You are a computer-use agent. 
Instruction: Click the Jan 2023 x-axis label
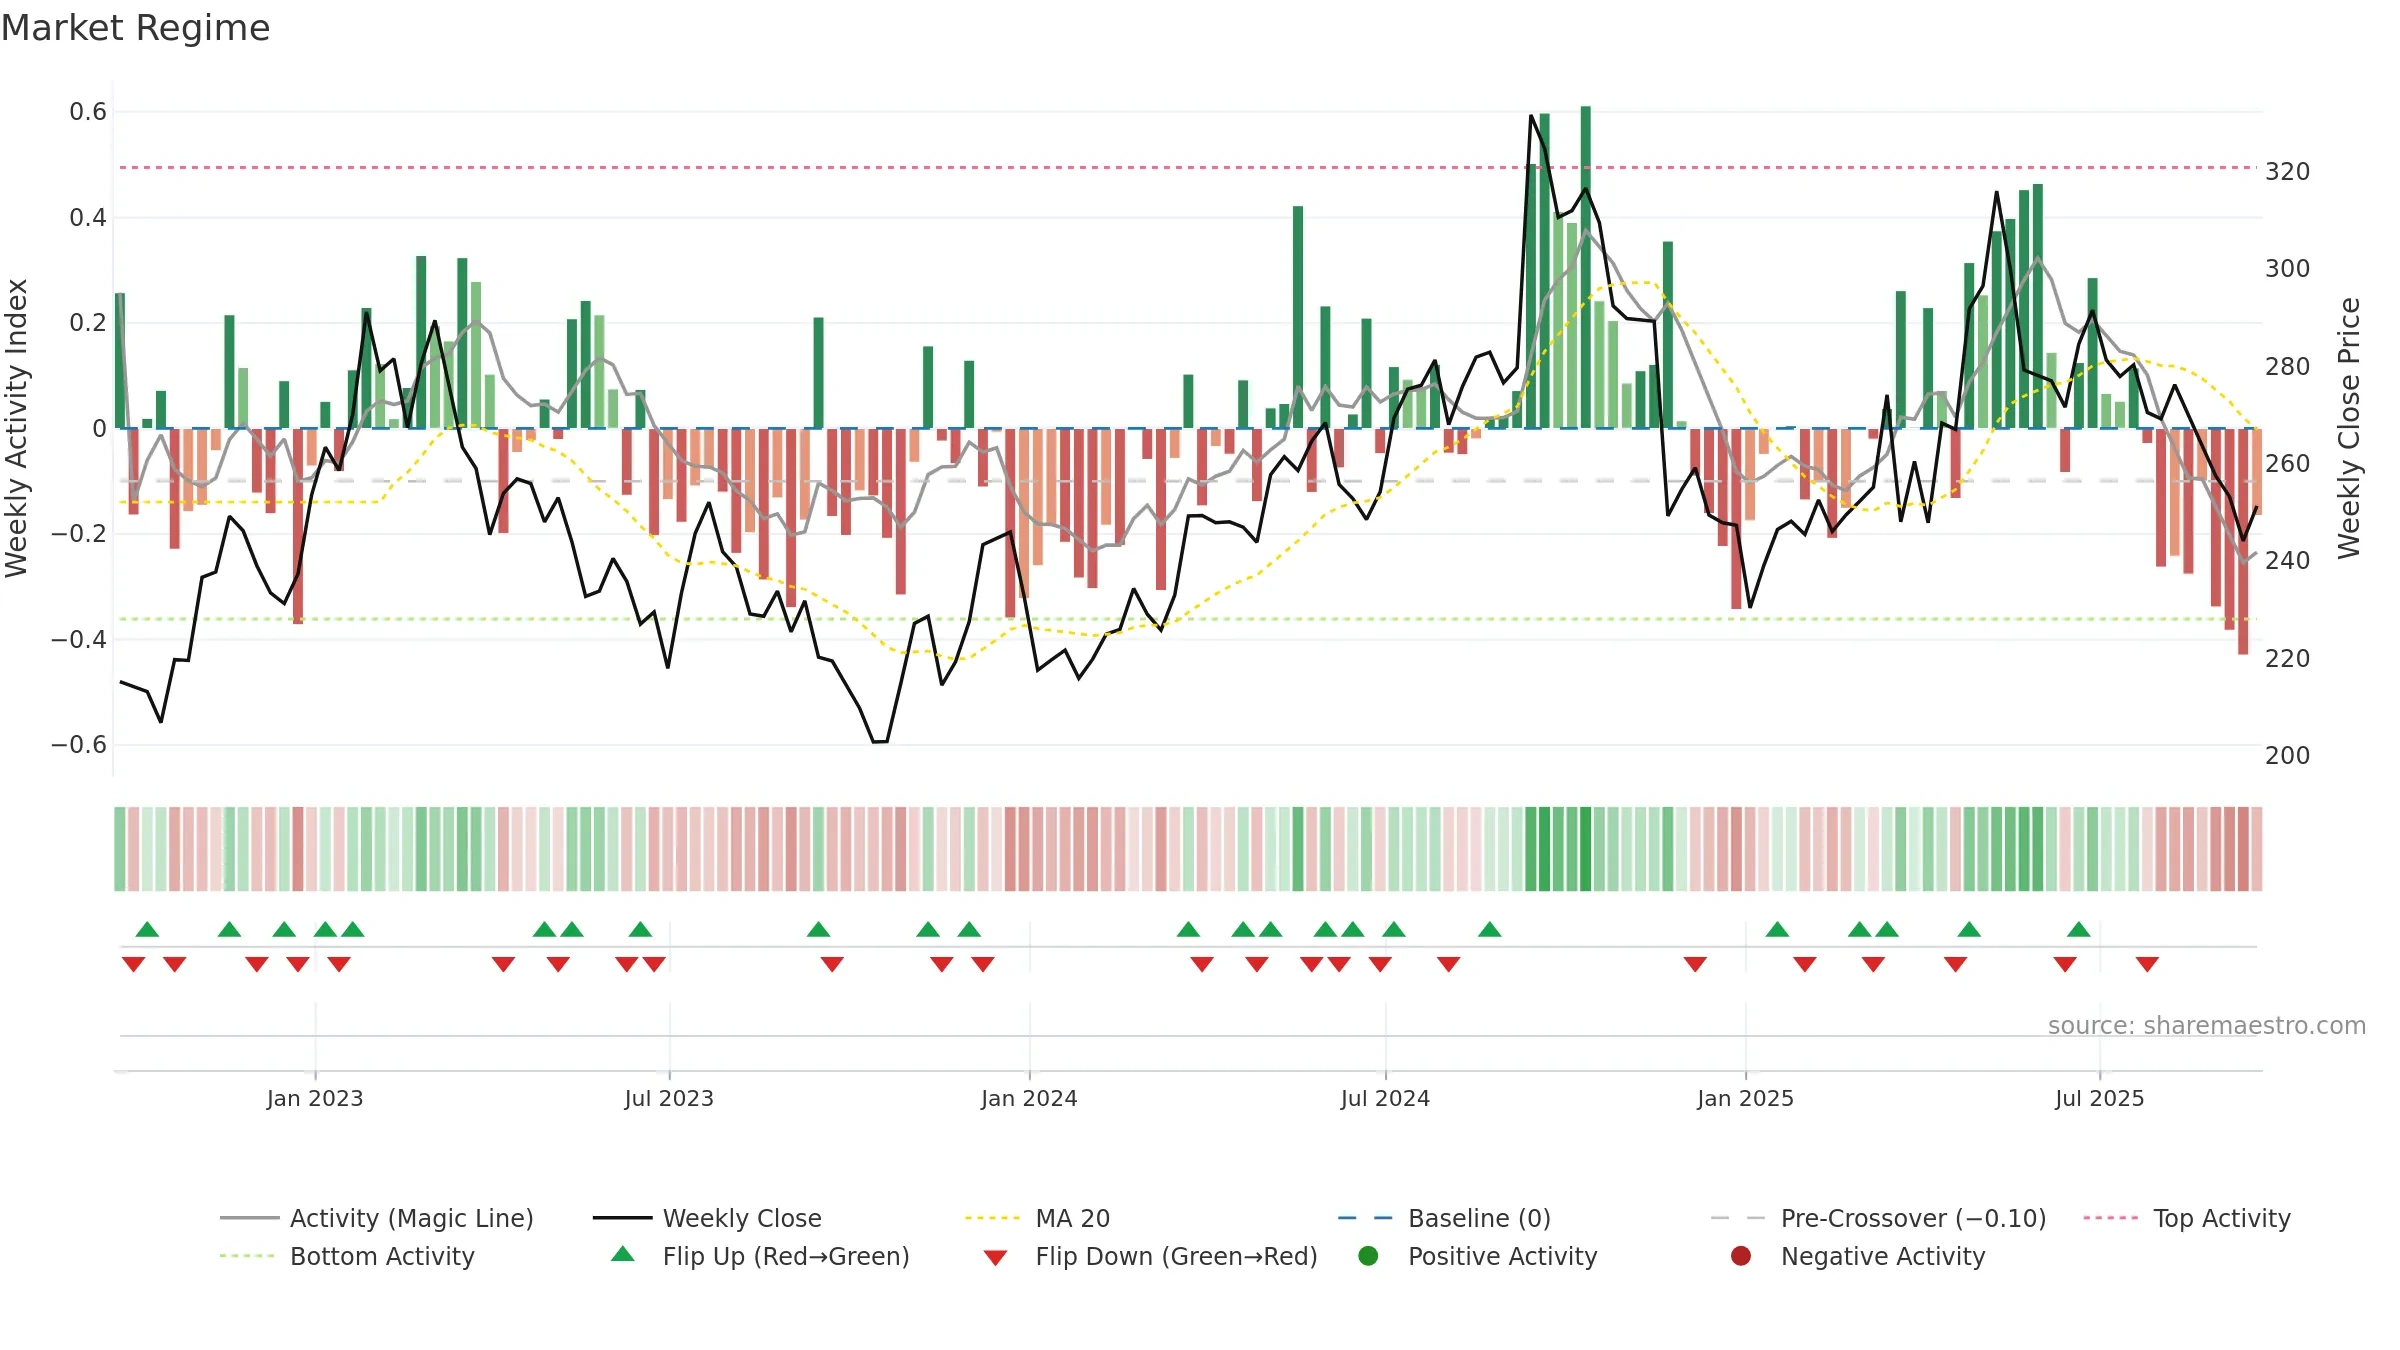pyautogui.click(x=315, y=1098)
